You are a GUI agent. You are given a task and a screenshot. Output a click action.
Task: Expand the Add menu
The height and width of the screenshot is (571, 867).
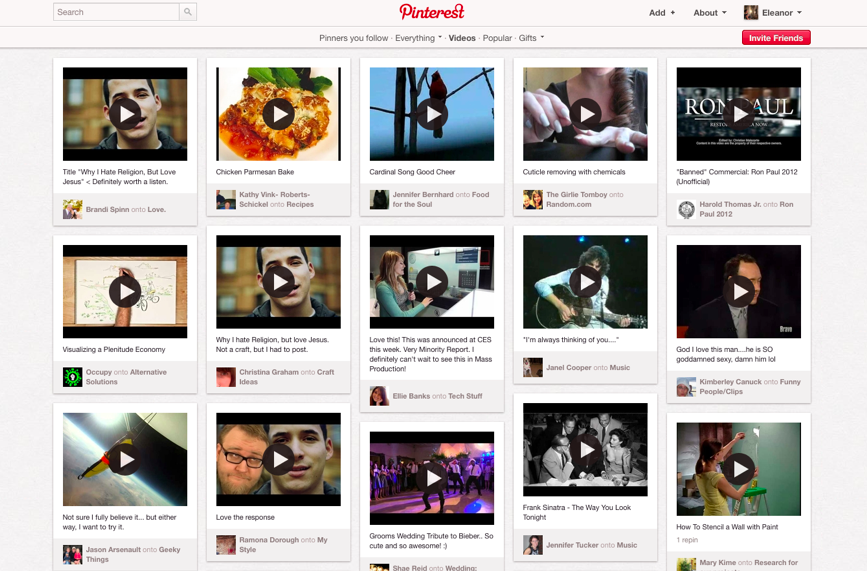click(x=662, y=13)
